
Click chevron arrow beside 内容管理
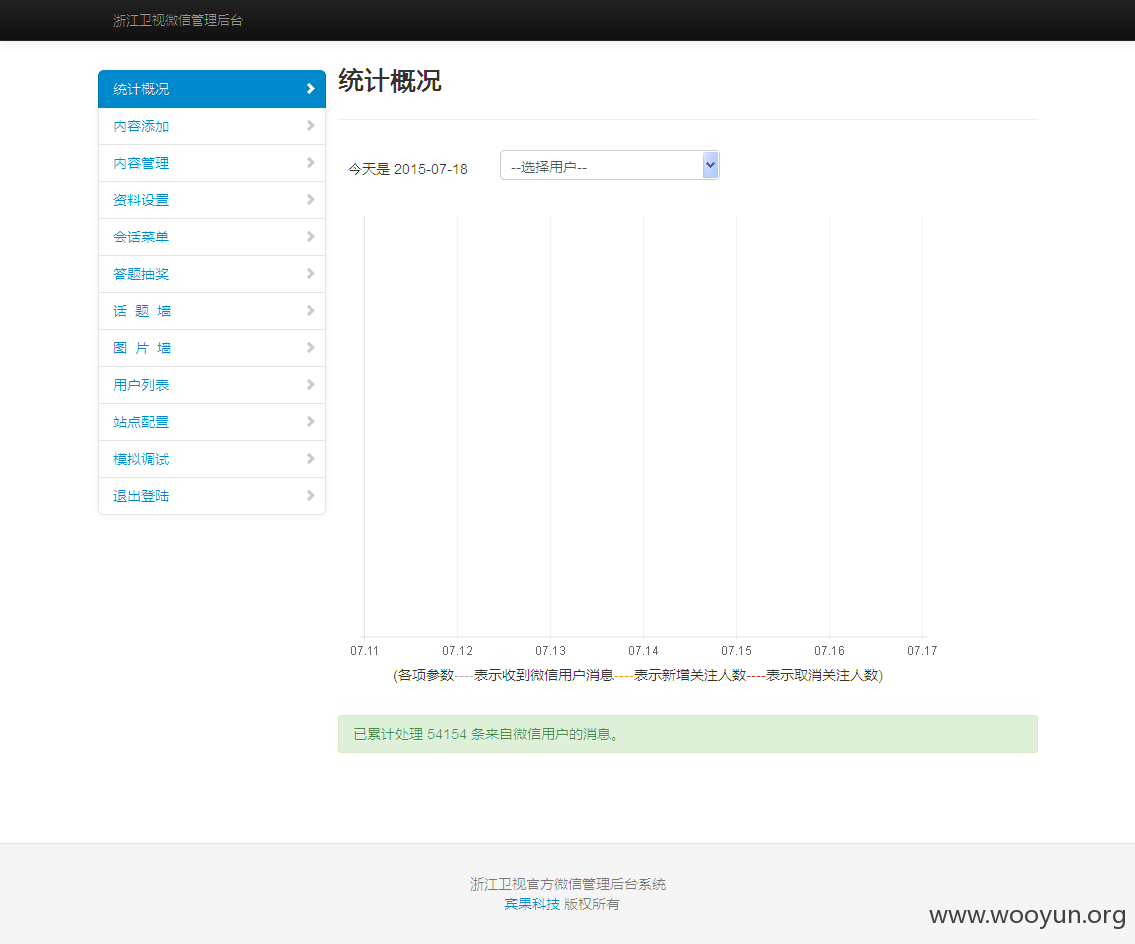coord(311,162)
